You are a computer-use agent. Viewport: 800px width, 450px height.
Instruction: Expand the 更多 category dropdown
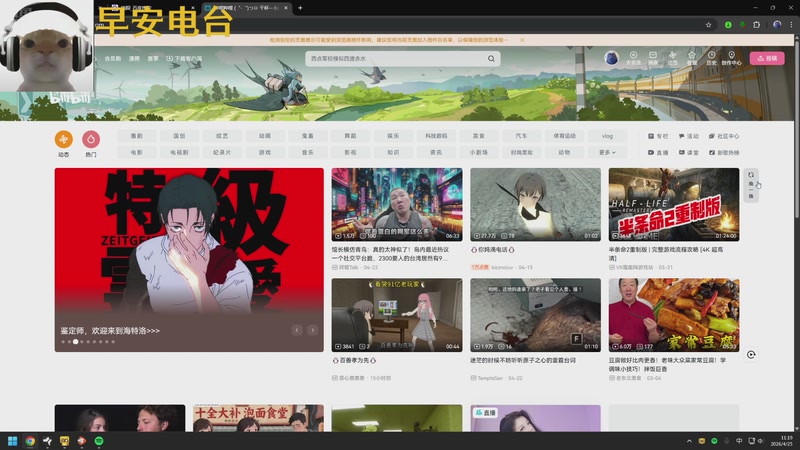coord(607,153)
